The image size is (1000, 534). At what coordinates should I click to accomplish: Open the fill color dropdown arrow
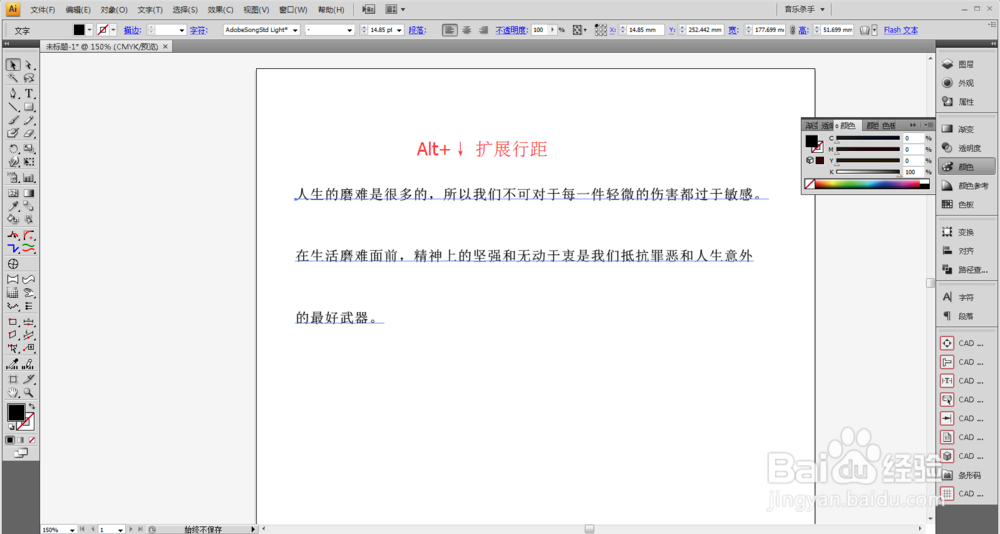tap(89, 30)
